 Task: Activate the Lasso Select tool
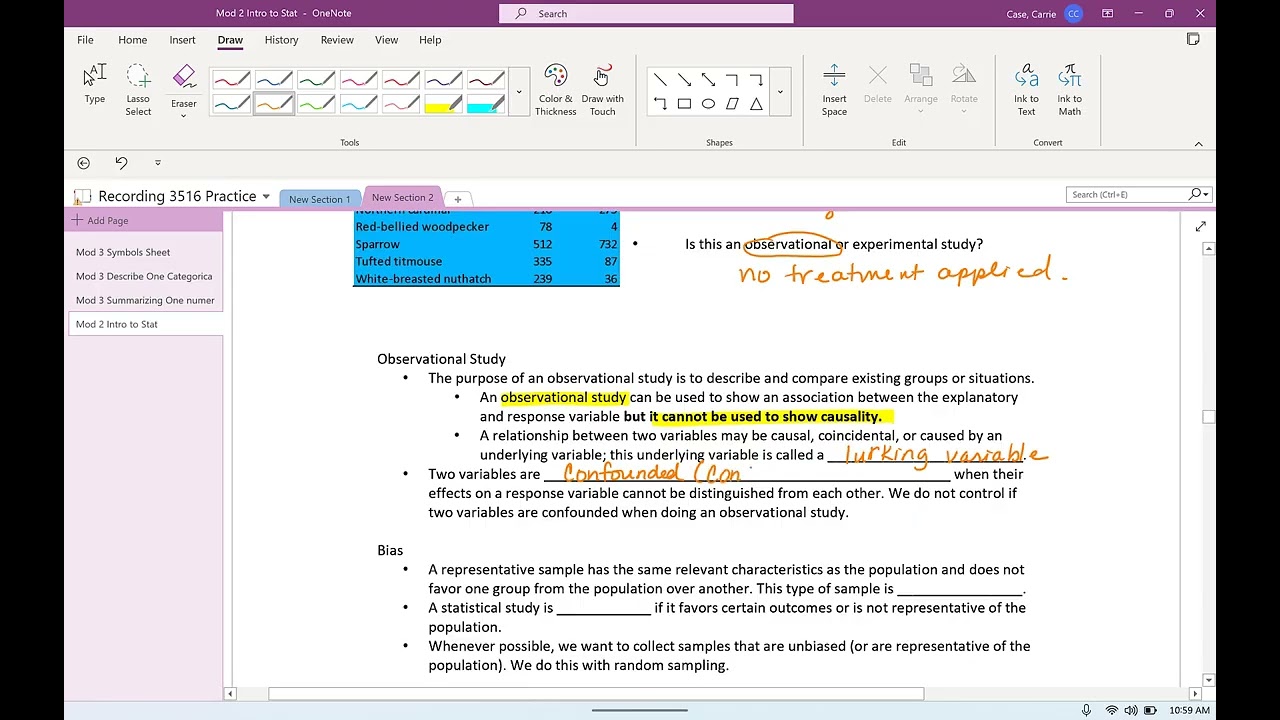[x=138, y=90]
